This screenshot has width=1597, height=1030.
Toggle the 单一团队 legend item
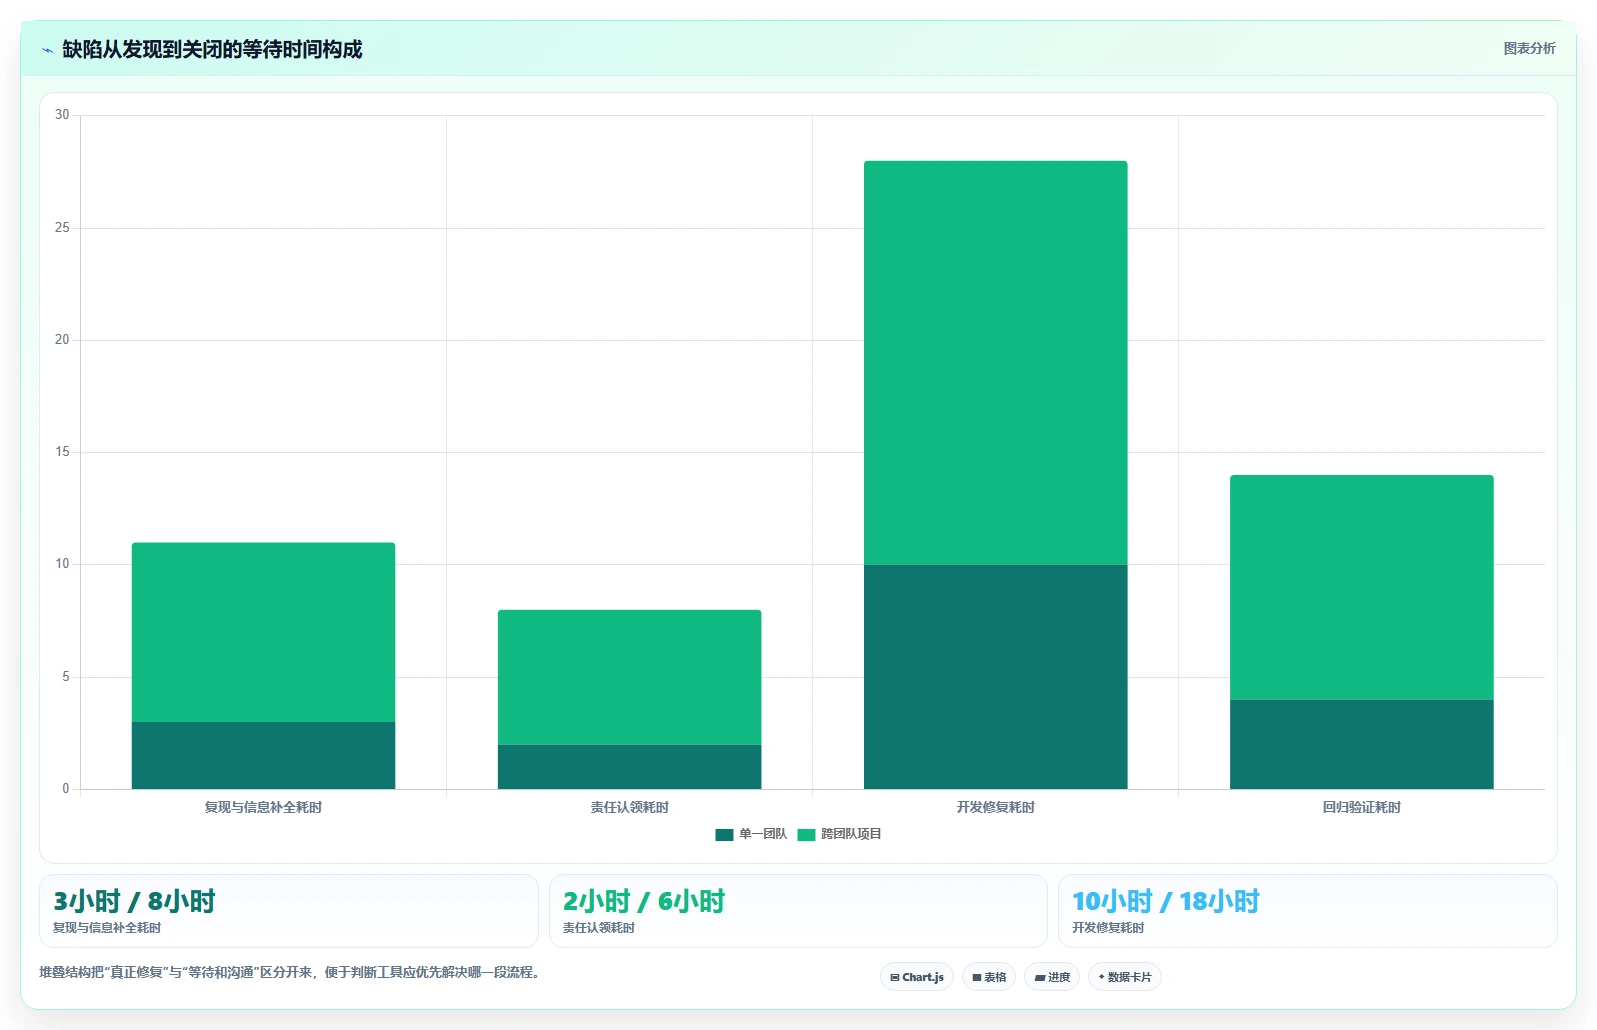pos(751,834)
